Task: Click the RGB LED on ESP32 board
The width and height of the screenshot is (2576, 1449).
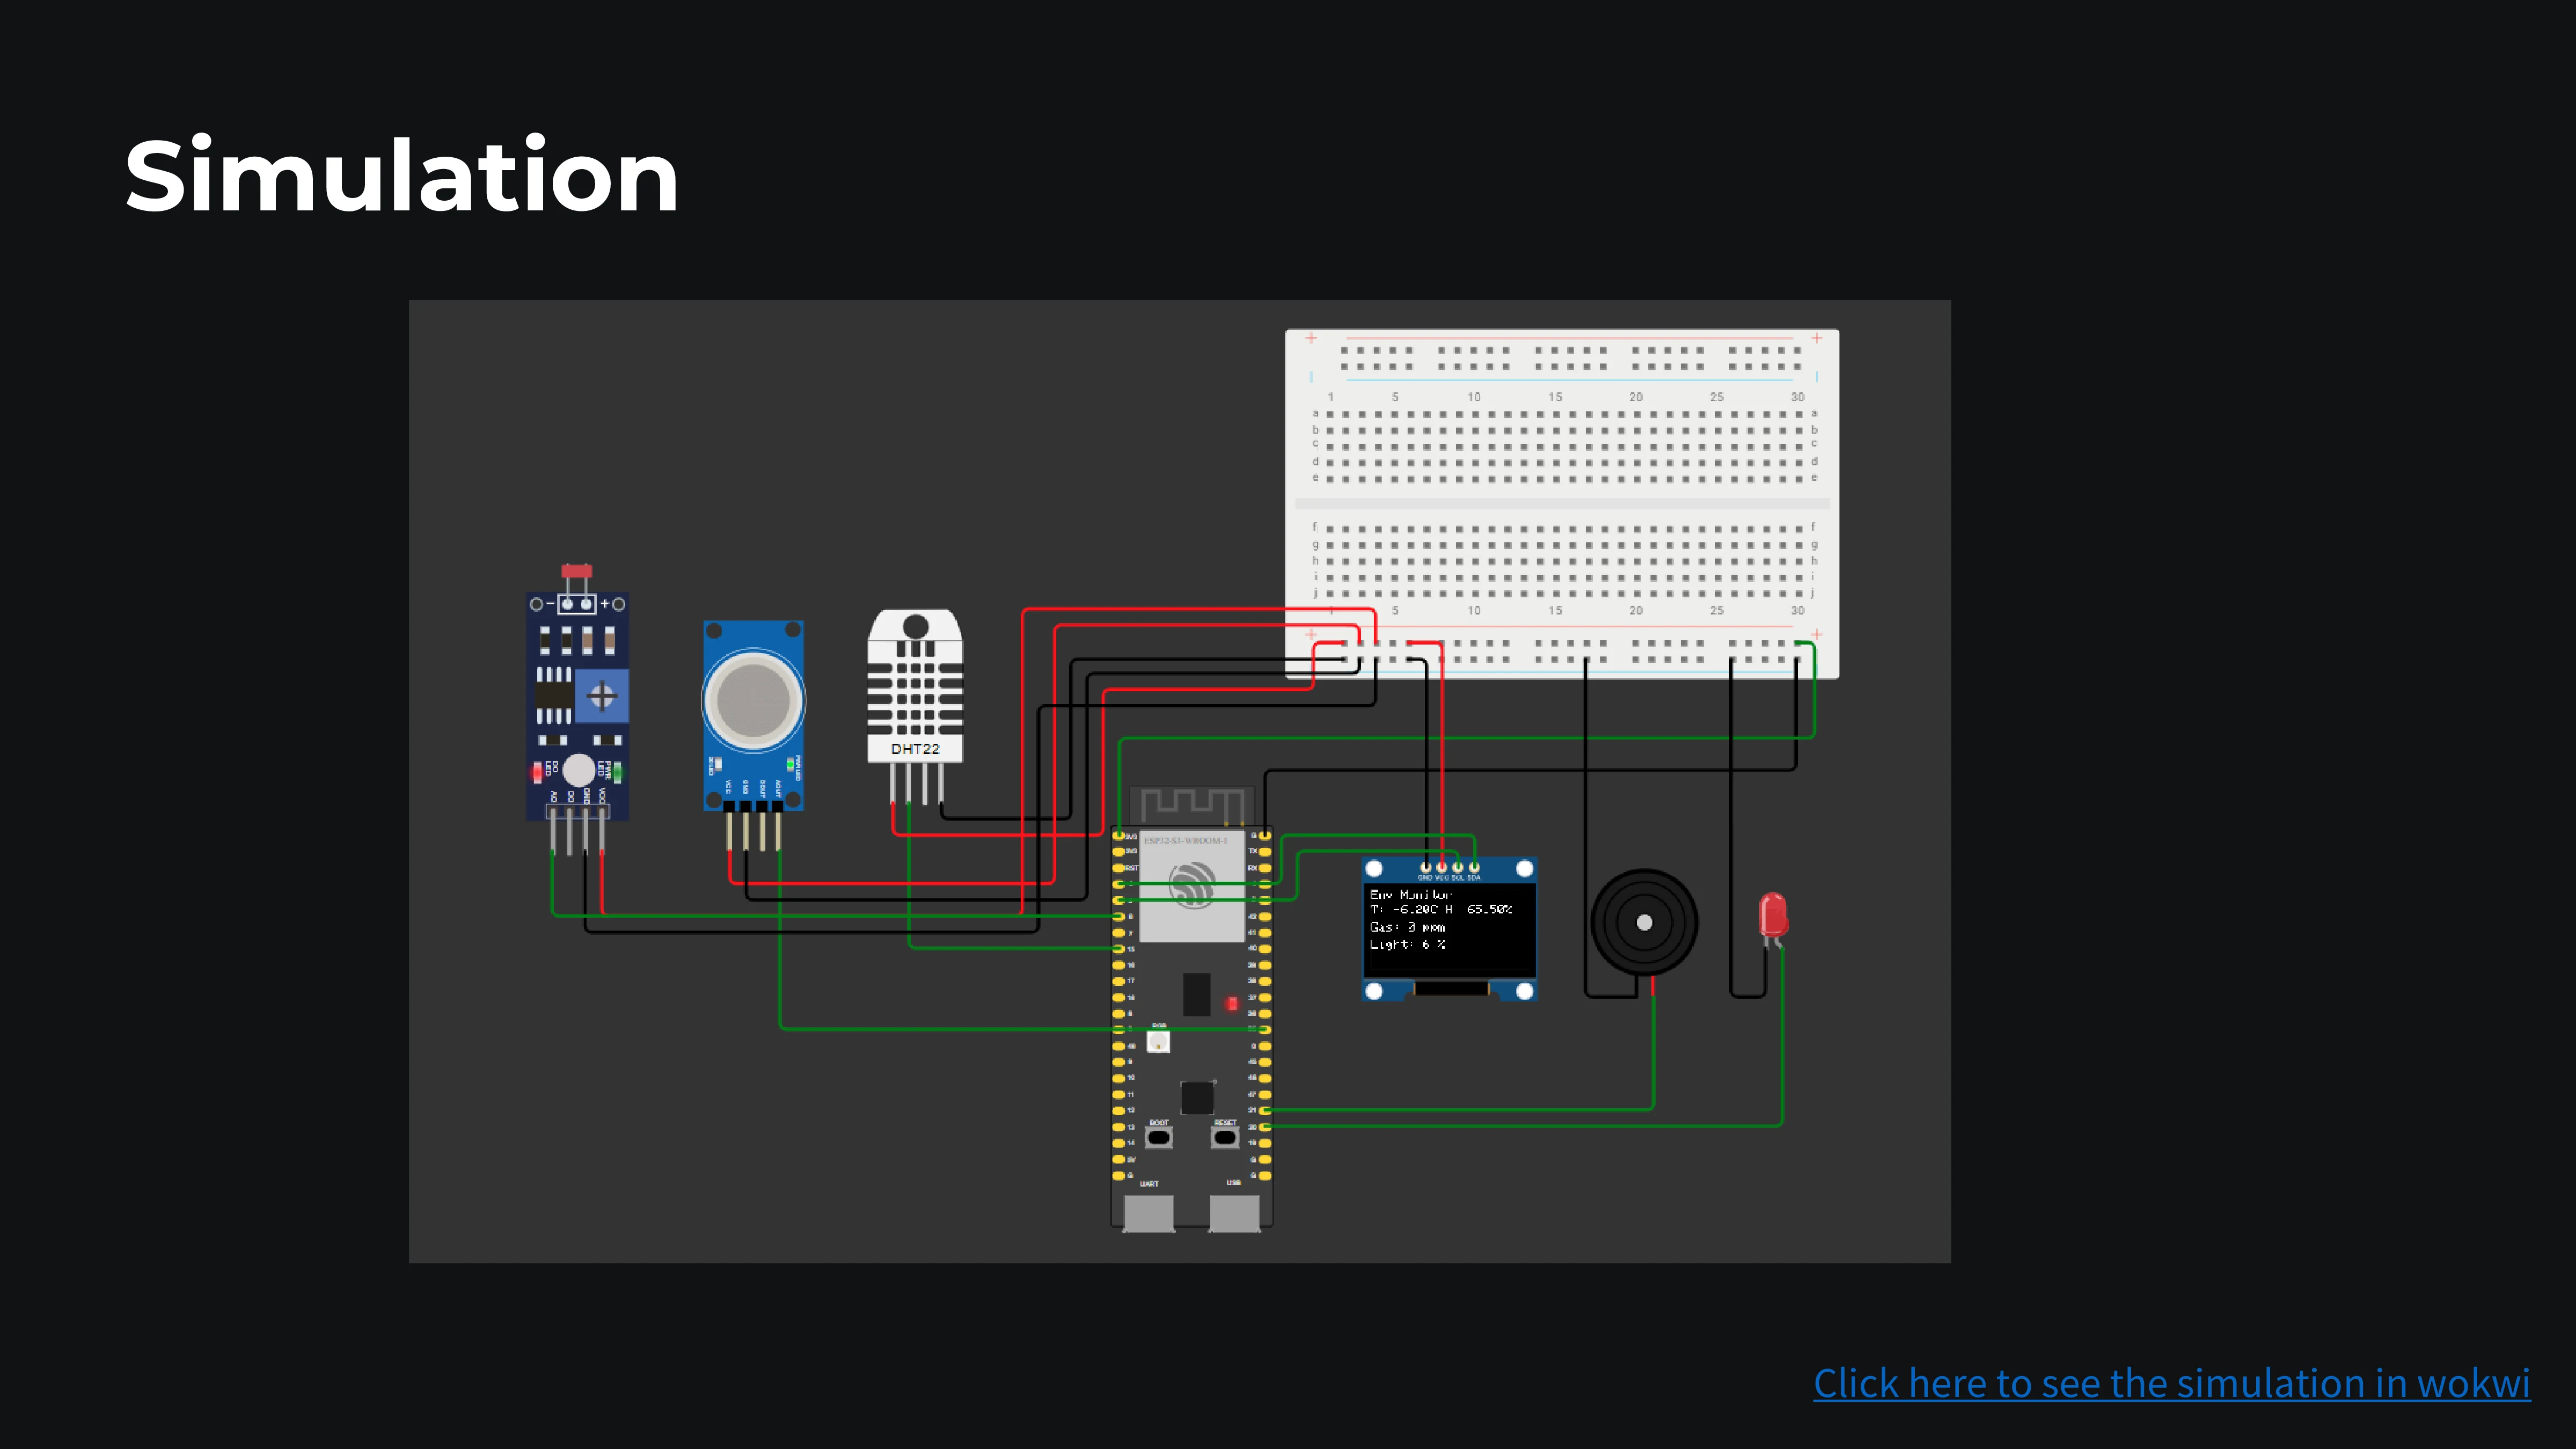Action: [1158, 1042]
